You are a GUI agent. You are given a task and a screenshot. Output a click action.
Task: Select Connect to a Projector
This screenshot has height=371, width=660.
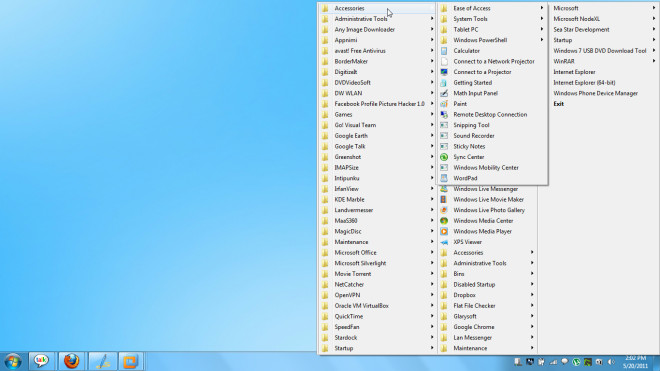point(482,72)
